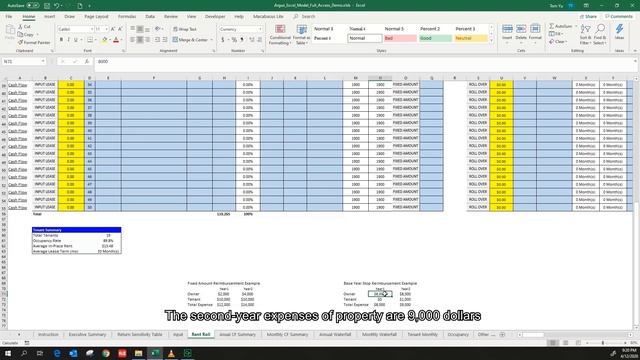Expand the Merge & Center dropdown arrow
Image resolution: width=640 pixels, height=360 pixels.
(x=211, y=40)
